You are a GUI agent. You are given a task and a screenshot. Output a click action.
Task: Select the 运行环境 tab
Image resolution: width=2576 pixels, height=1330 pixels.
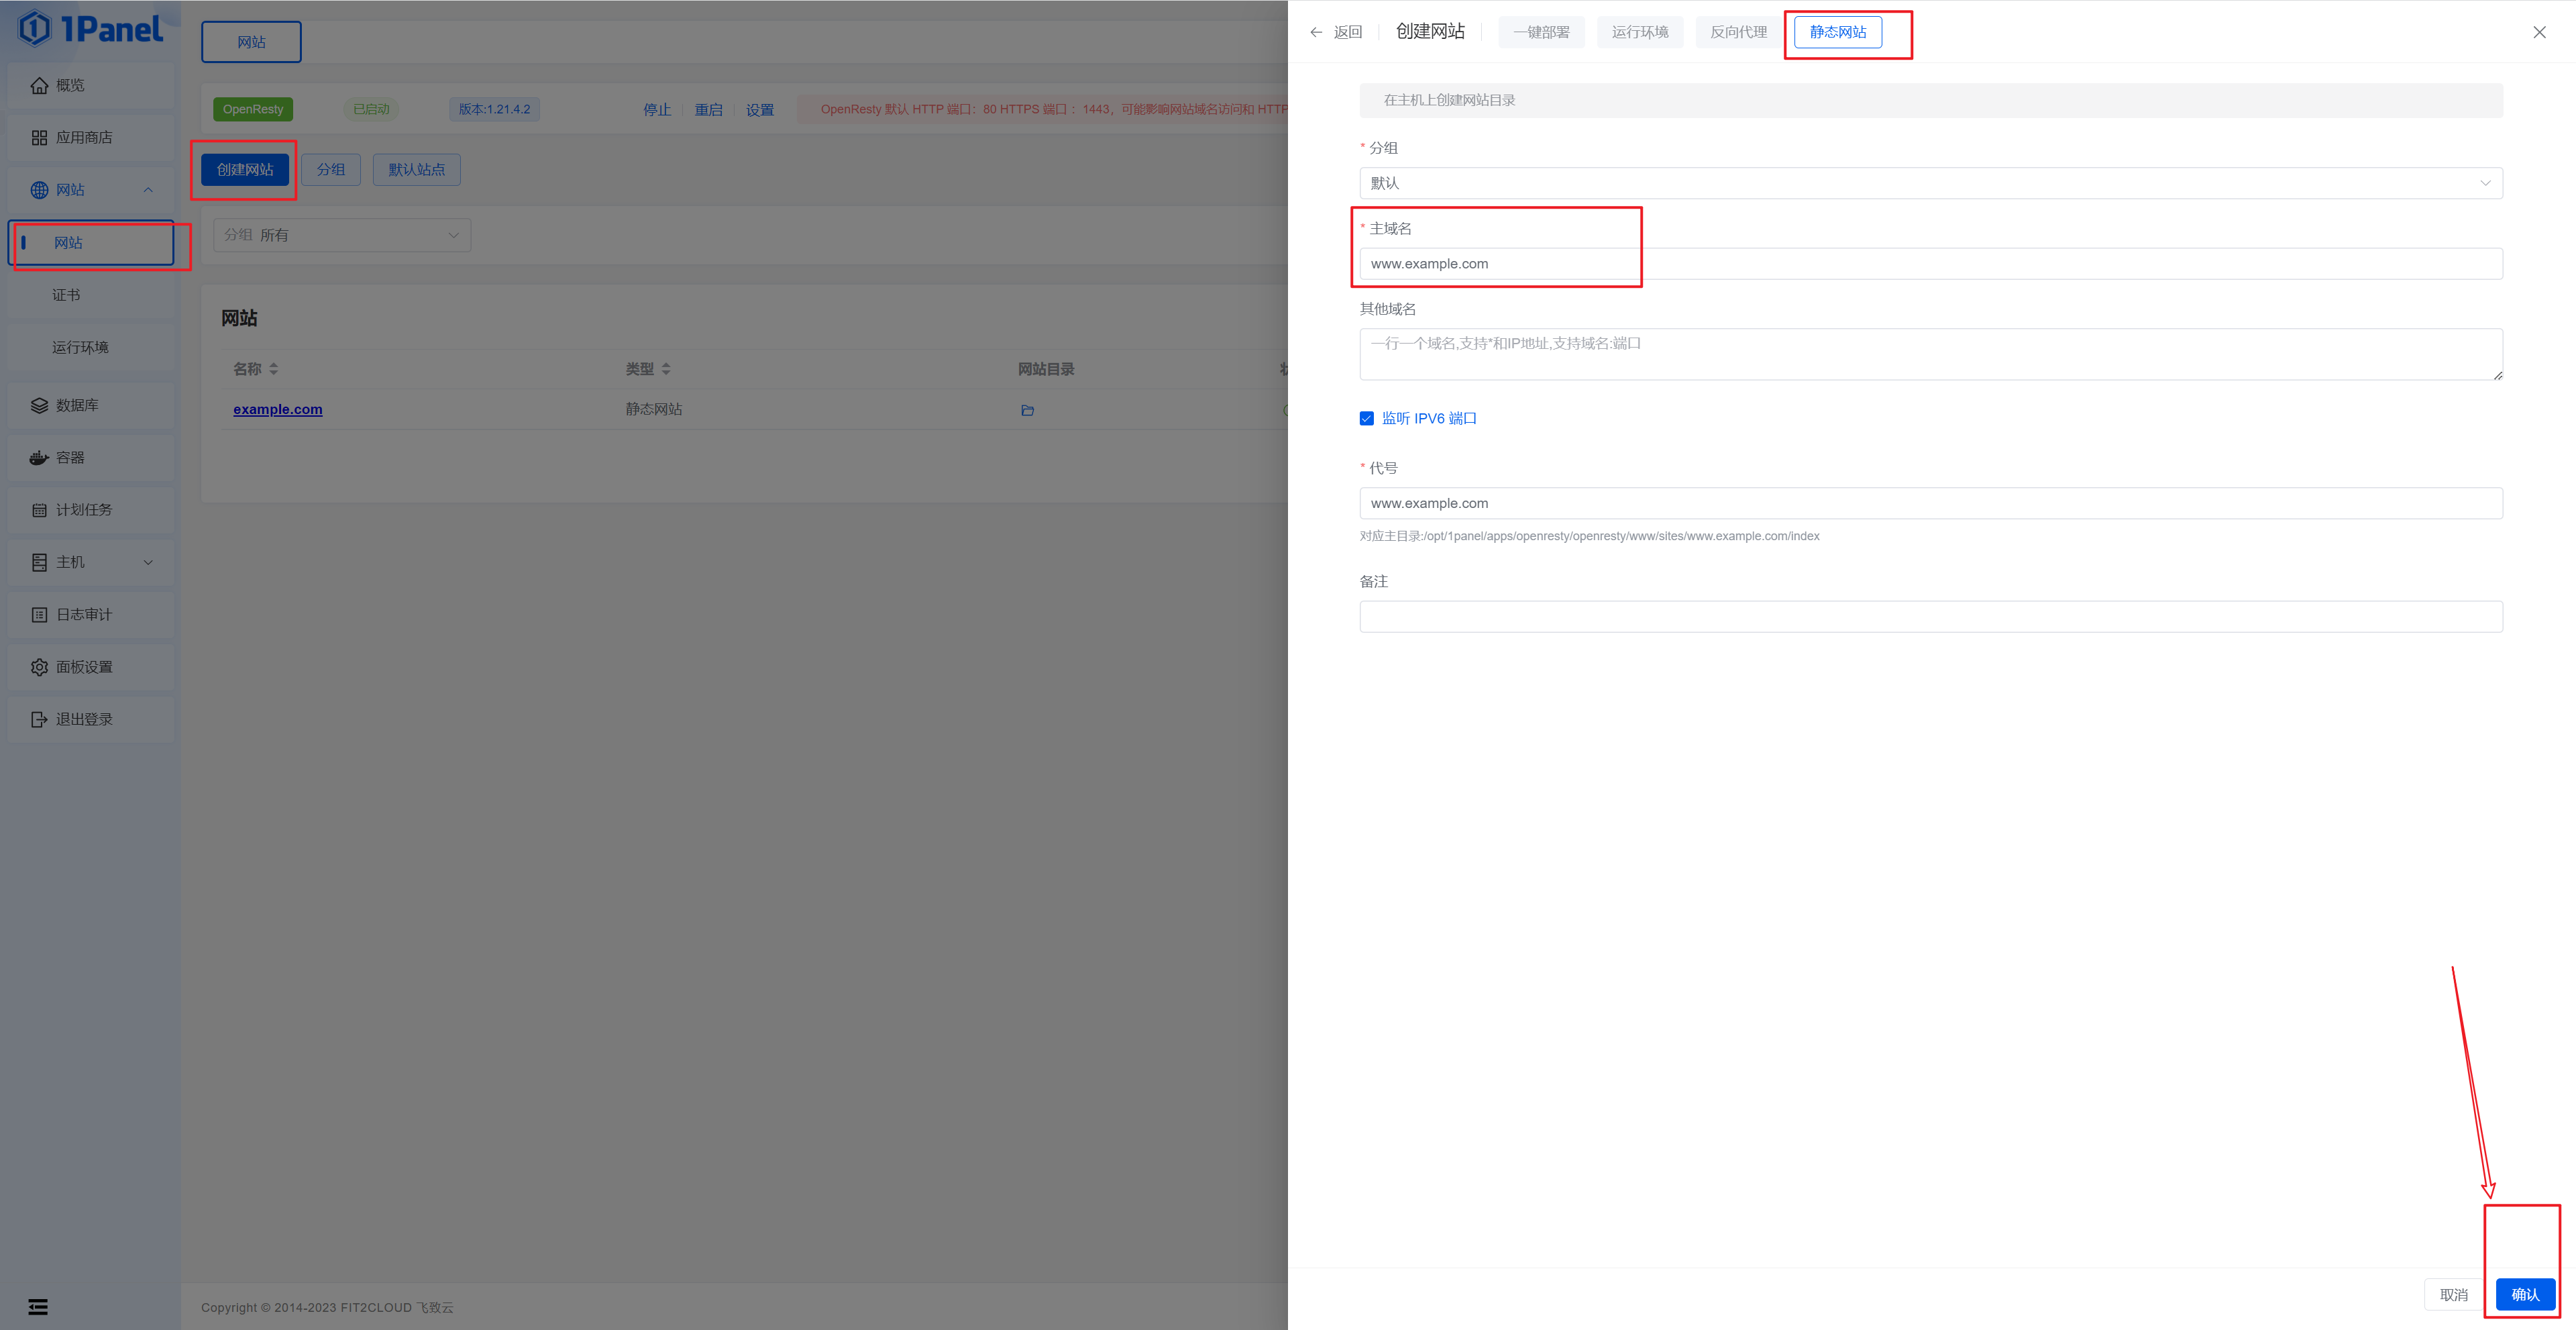(1639, 32)
